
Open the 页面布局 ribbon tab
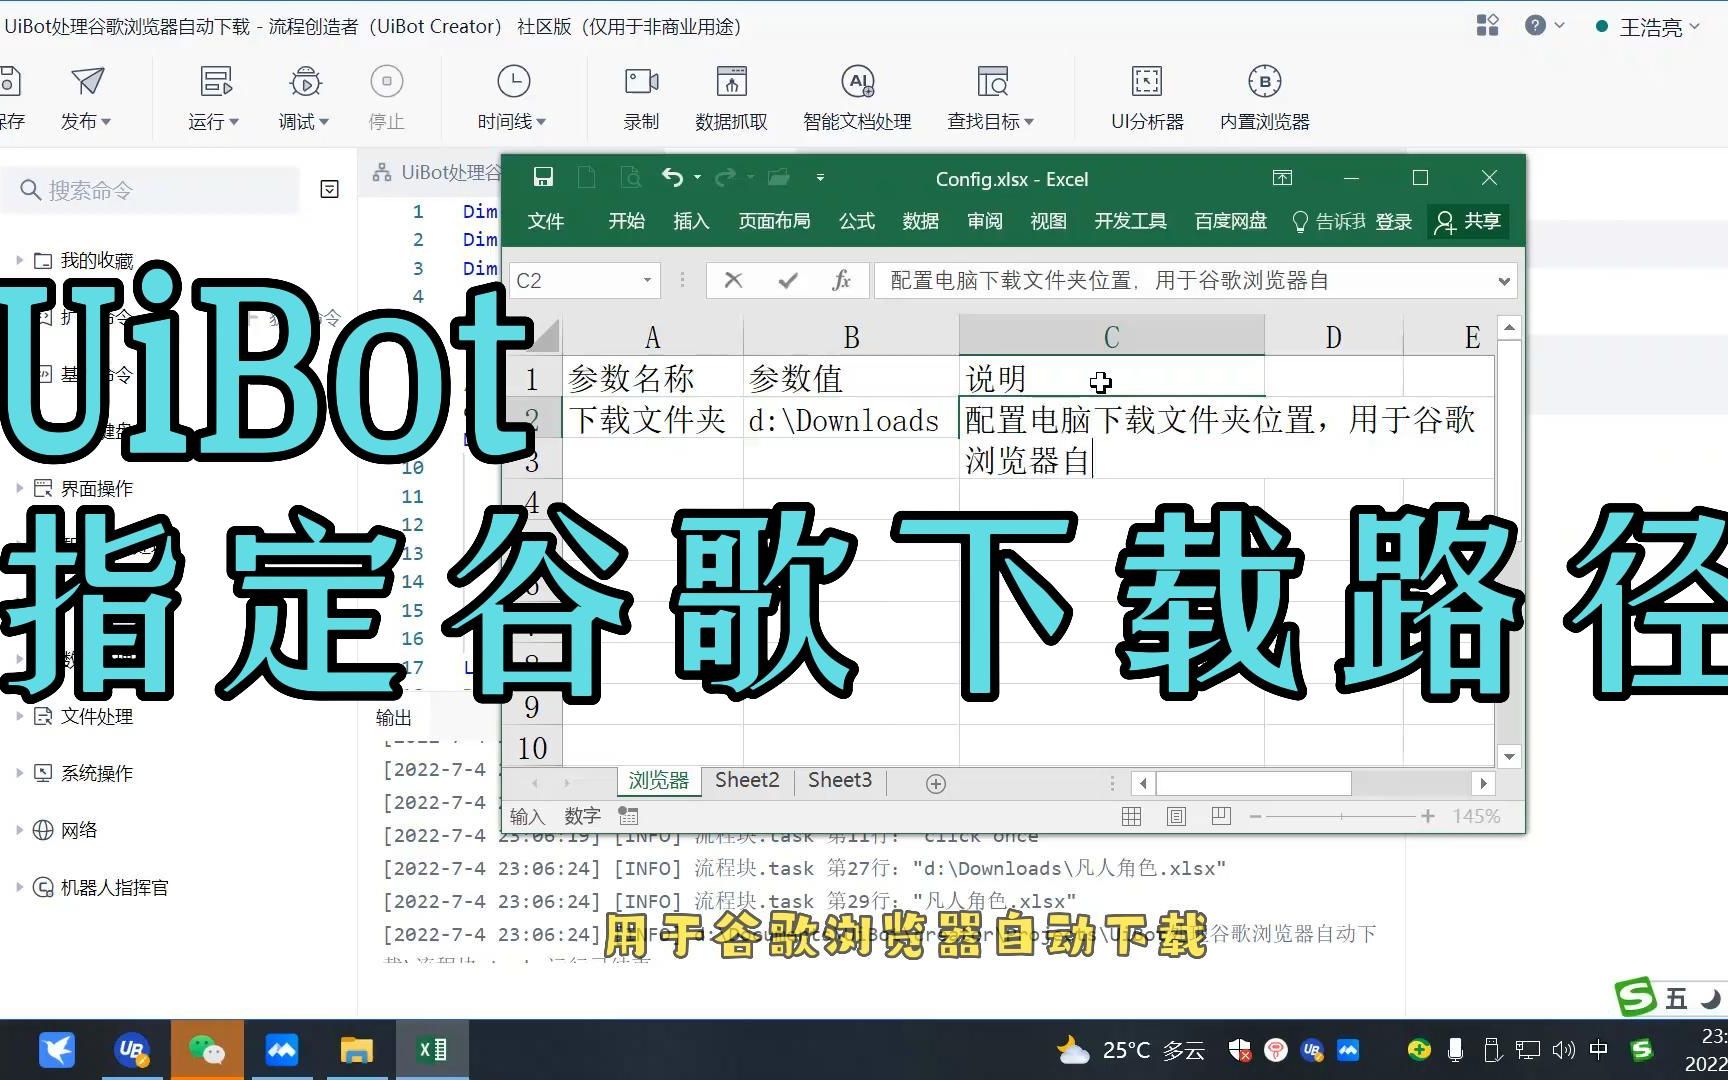click(775, 221)
